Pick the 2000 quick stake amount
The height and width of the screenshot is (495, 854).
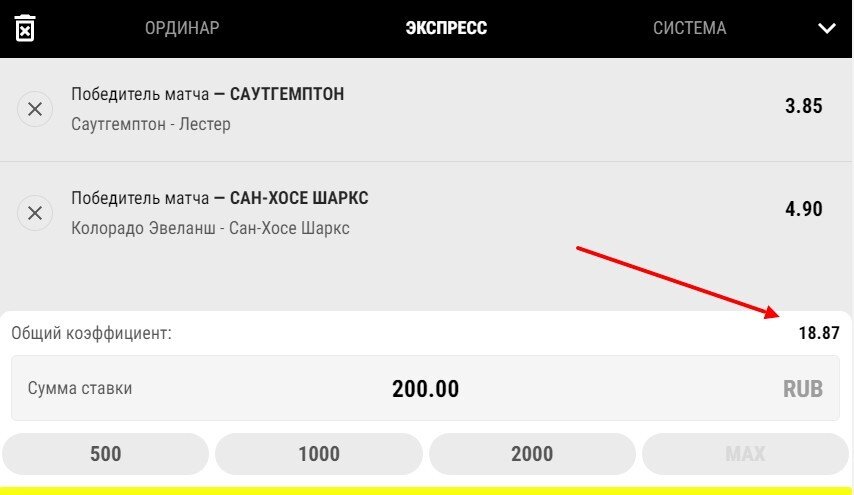click(532, 454)
